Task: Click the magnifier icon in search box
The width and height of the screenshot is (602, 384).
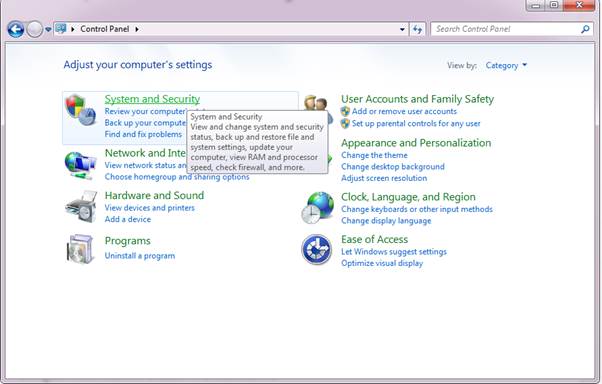Action: 585,29
